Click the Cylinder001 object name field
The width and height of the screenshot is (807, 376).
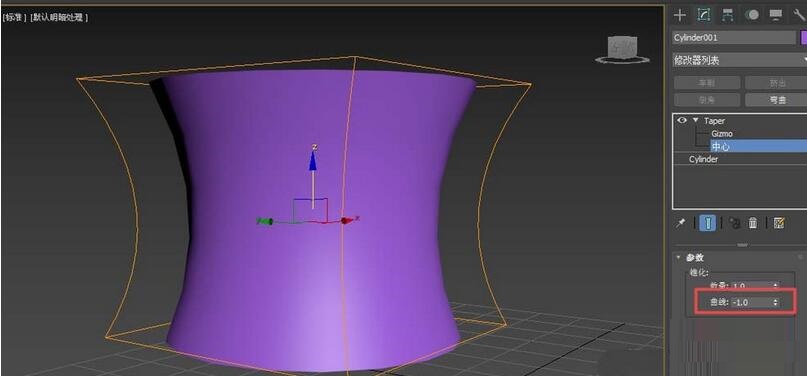tap(734, 38)
